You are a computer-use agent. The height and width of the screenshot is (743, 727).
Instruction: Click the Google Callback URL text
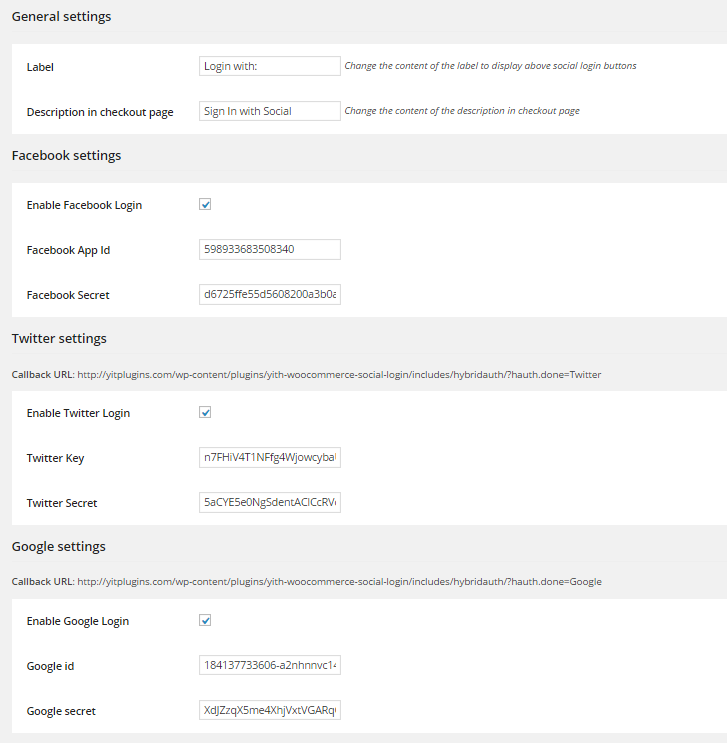(307, 581)
